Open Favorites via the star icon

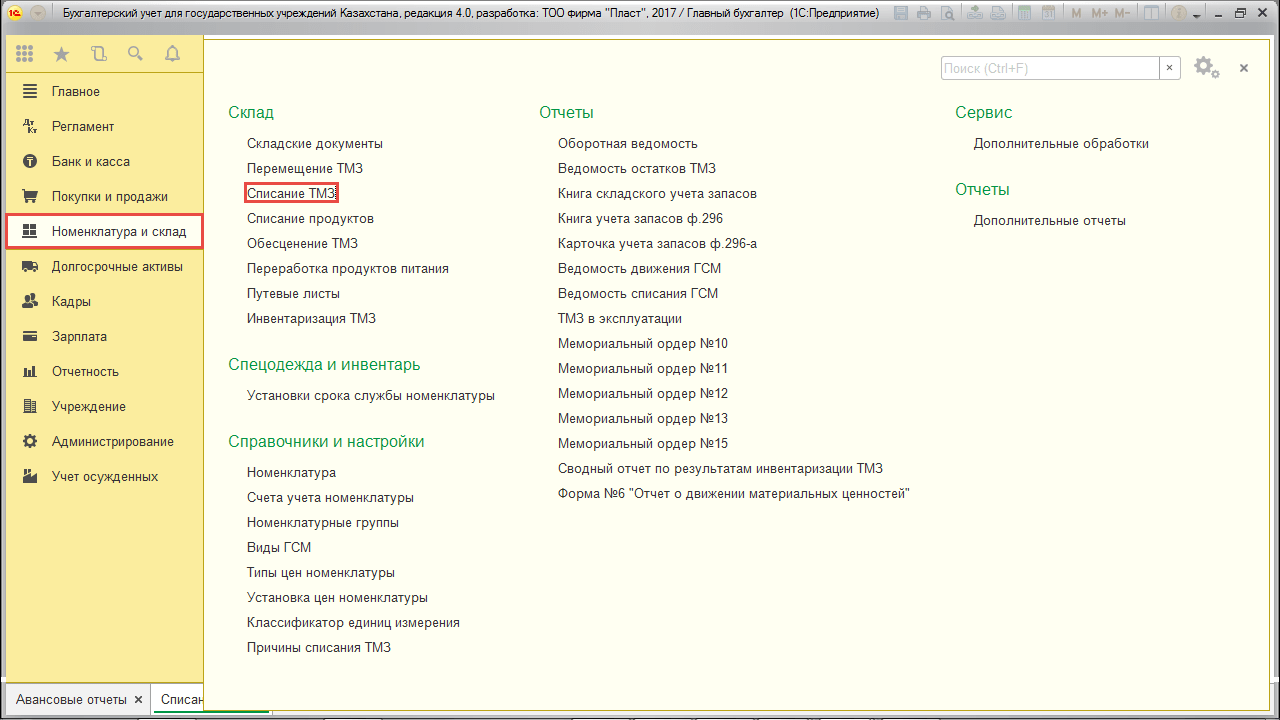point(61,54)
